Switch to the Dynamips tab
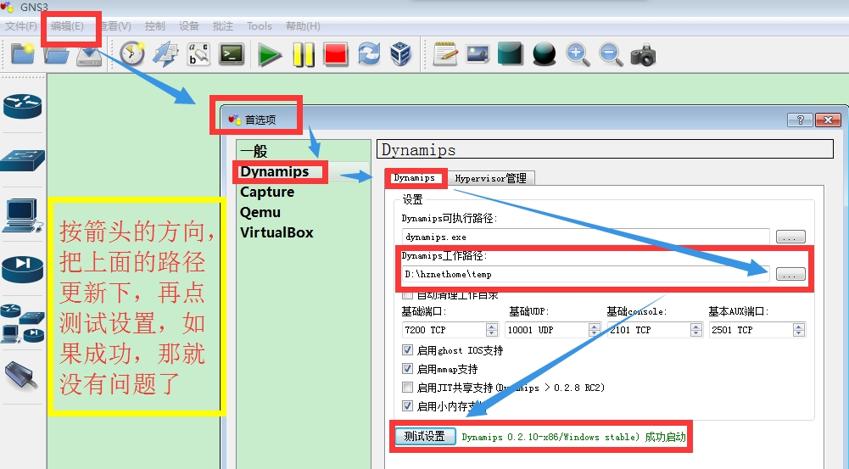 tap(415, 178)
